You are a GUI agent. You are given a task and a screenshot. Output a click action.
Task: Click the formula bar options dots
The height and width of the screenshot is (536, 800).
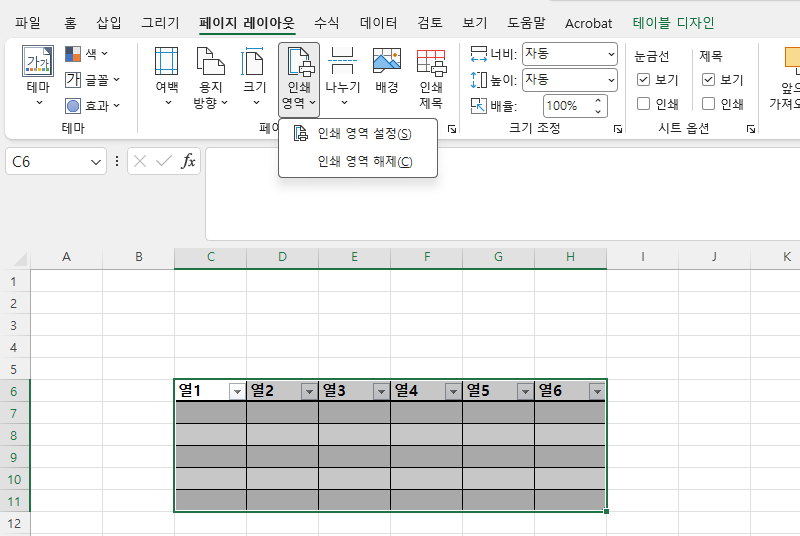click(117, 161)
